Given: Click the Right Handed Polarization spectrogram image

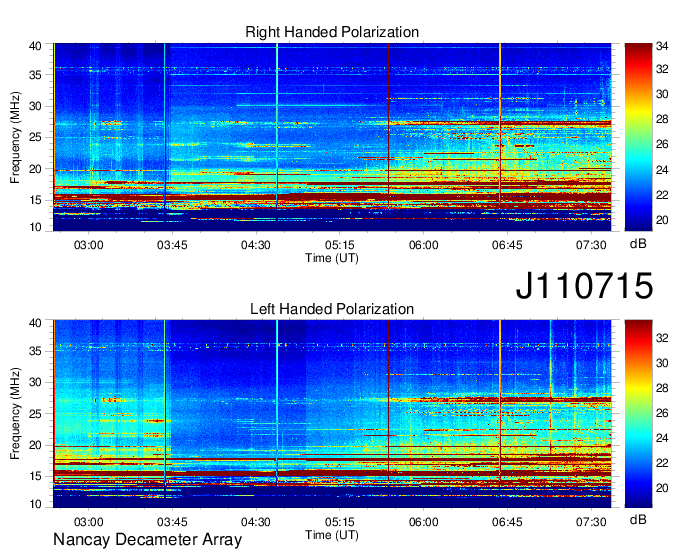Looking at the screenshot, I should click(332, 137).
